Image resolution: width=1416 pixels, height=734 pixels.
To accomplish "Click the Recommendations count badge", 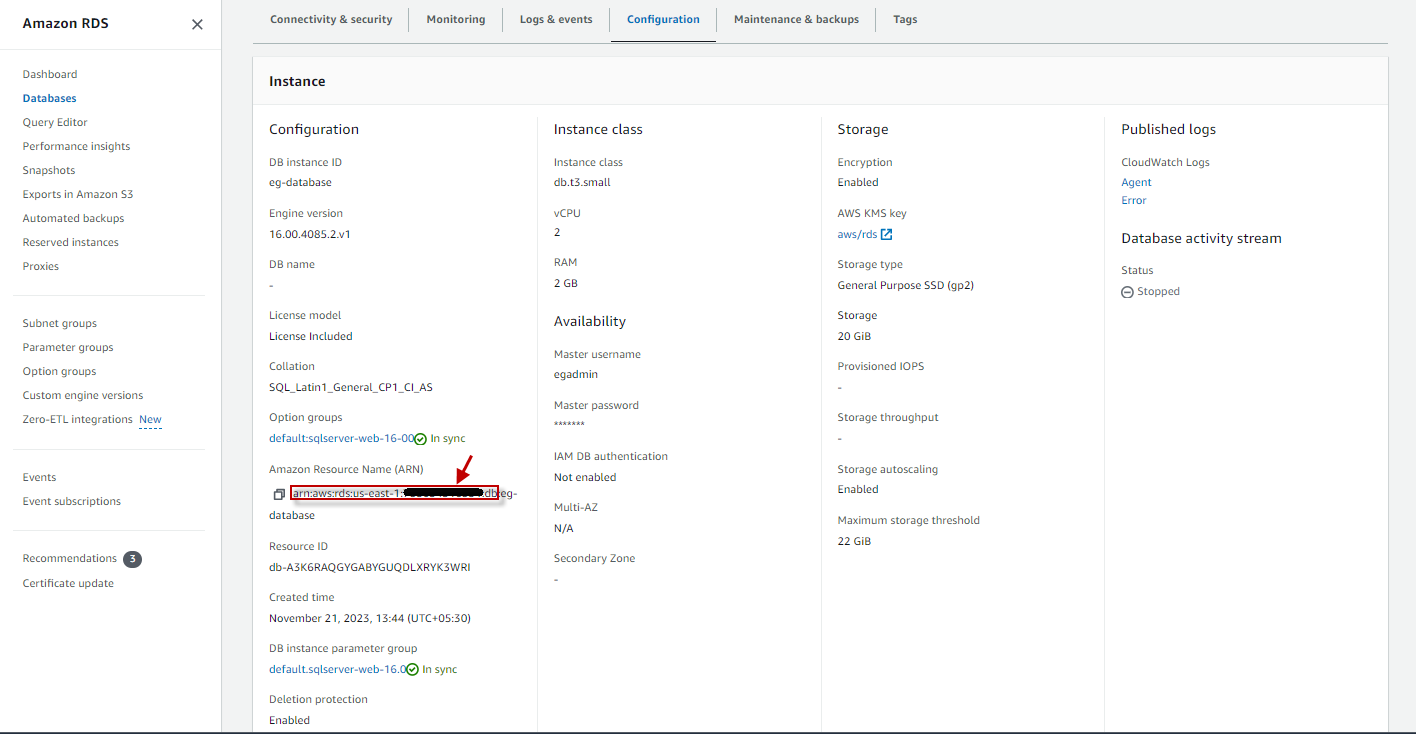I will (x=132, y=559).
